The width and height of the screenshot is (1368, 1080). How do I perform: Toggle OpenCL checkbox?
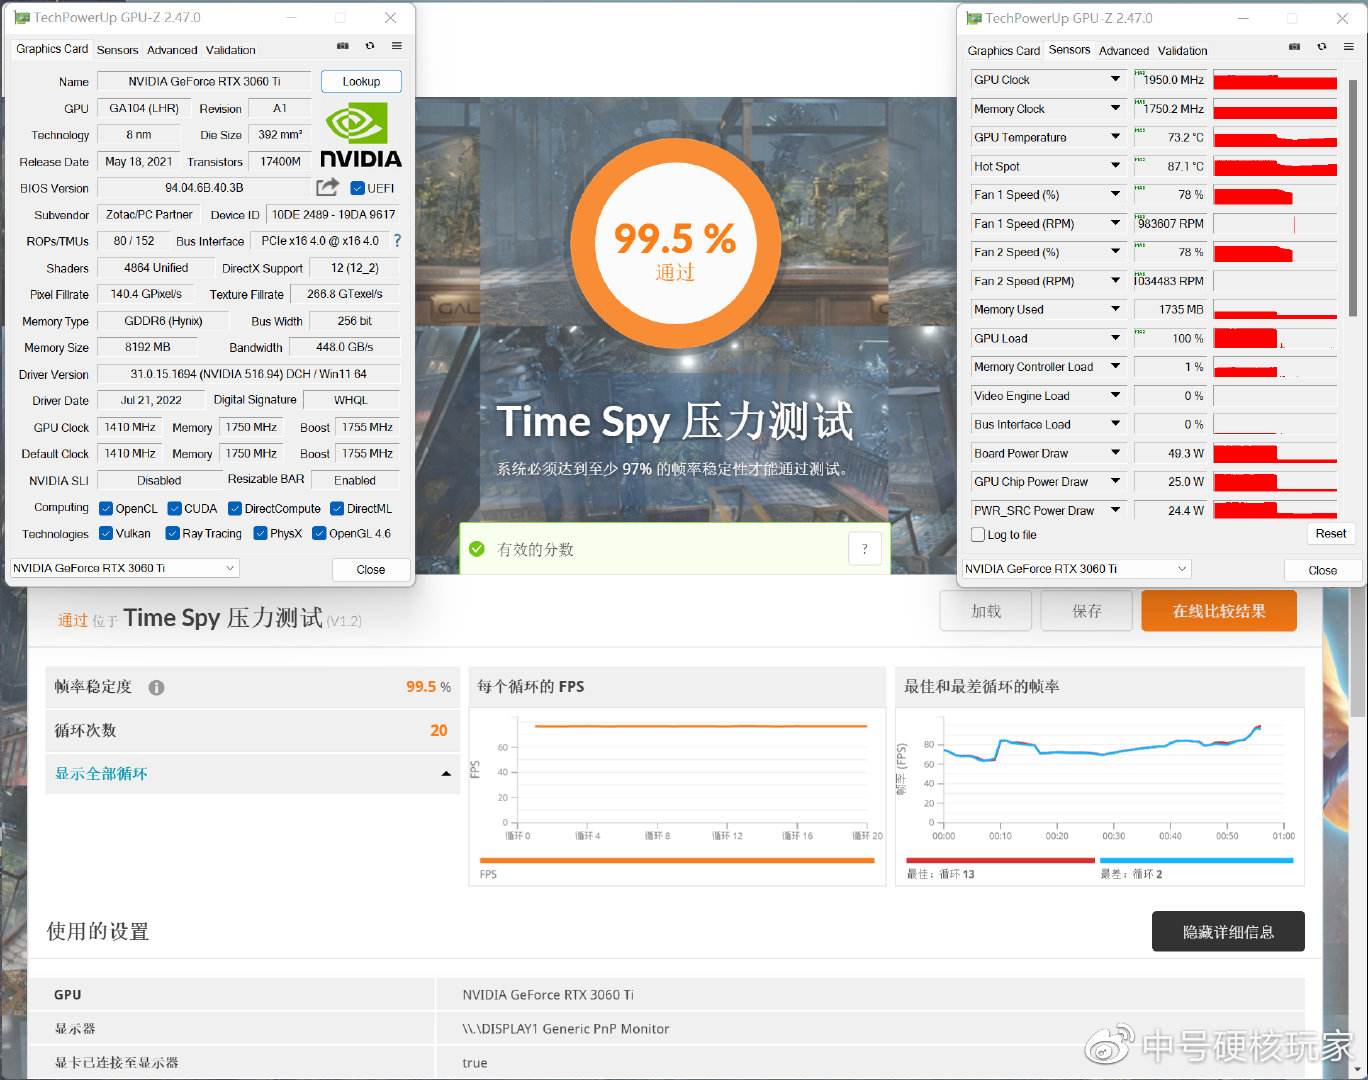pyautogui.click(x=106, y=509)
